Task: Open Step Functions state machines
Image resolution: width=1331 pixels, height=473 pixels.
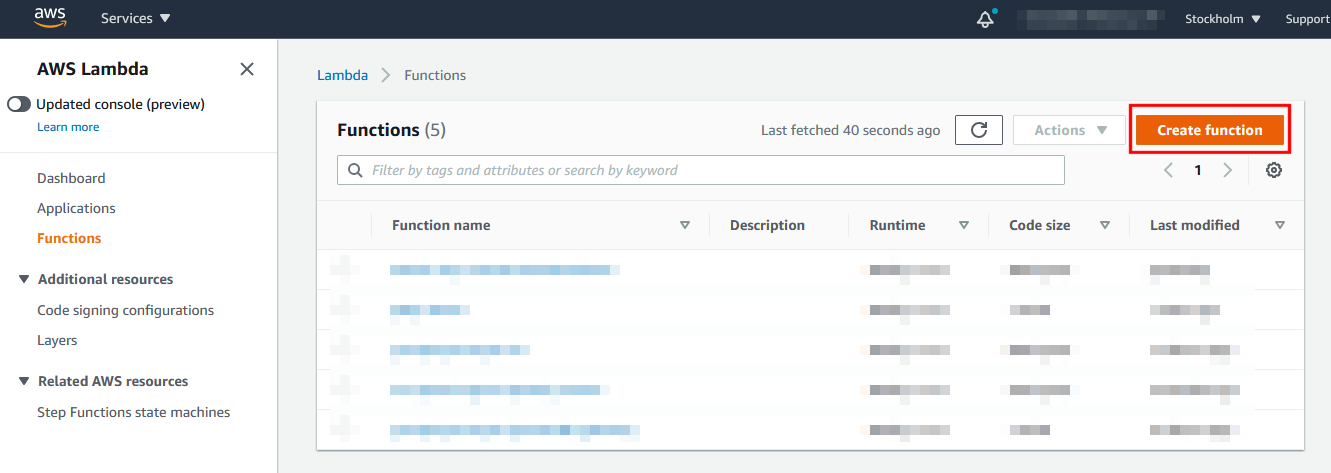Action: [x=134, y=412]
